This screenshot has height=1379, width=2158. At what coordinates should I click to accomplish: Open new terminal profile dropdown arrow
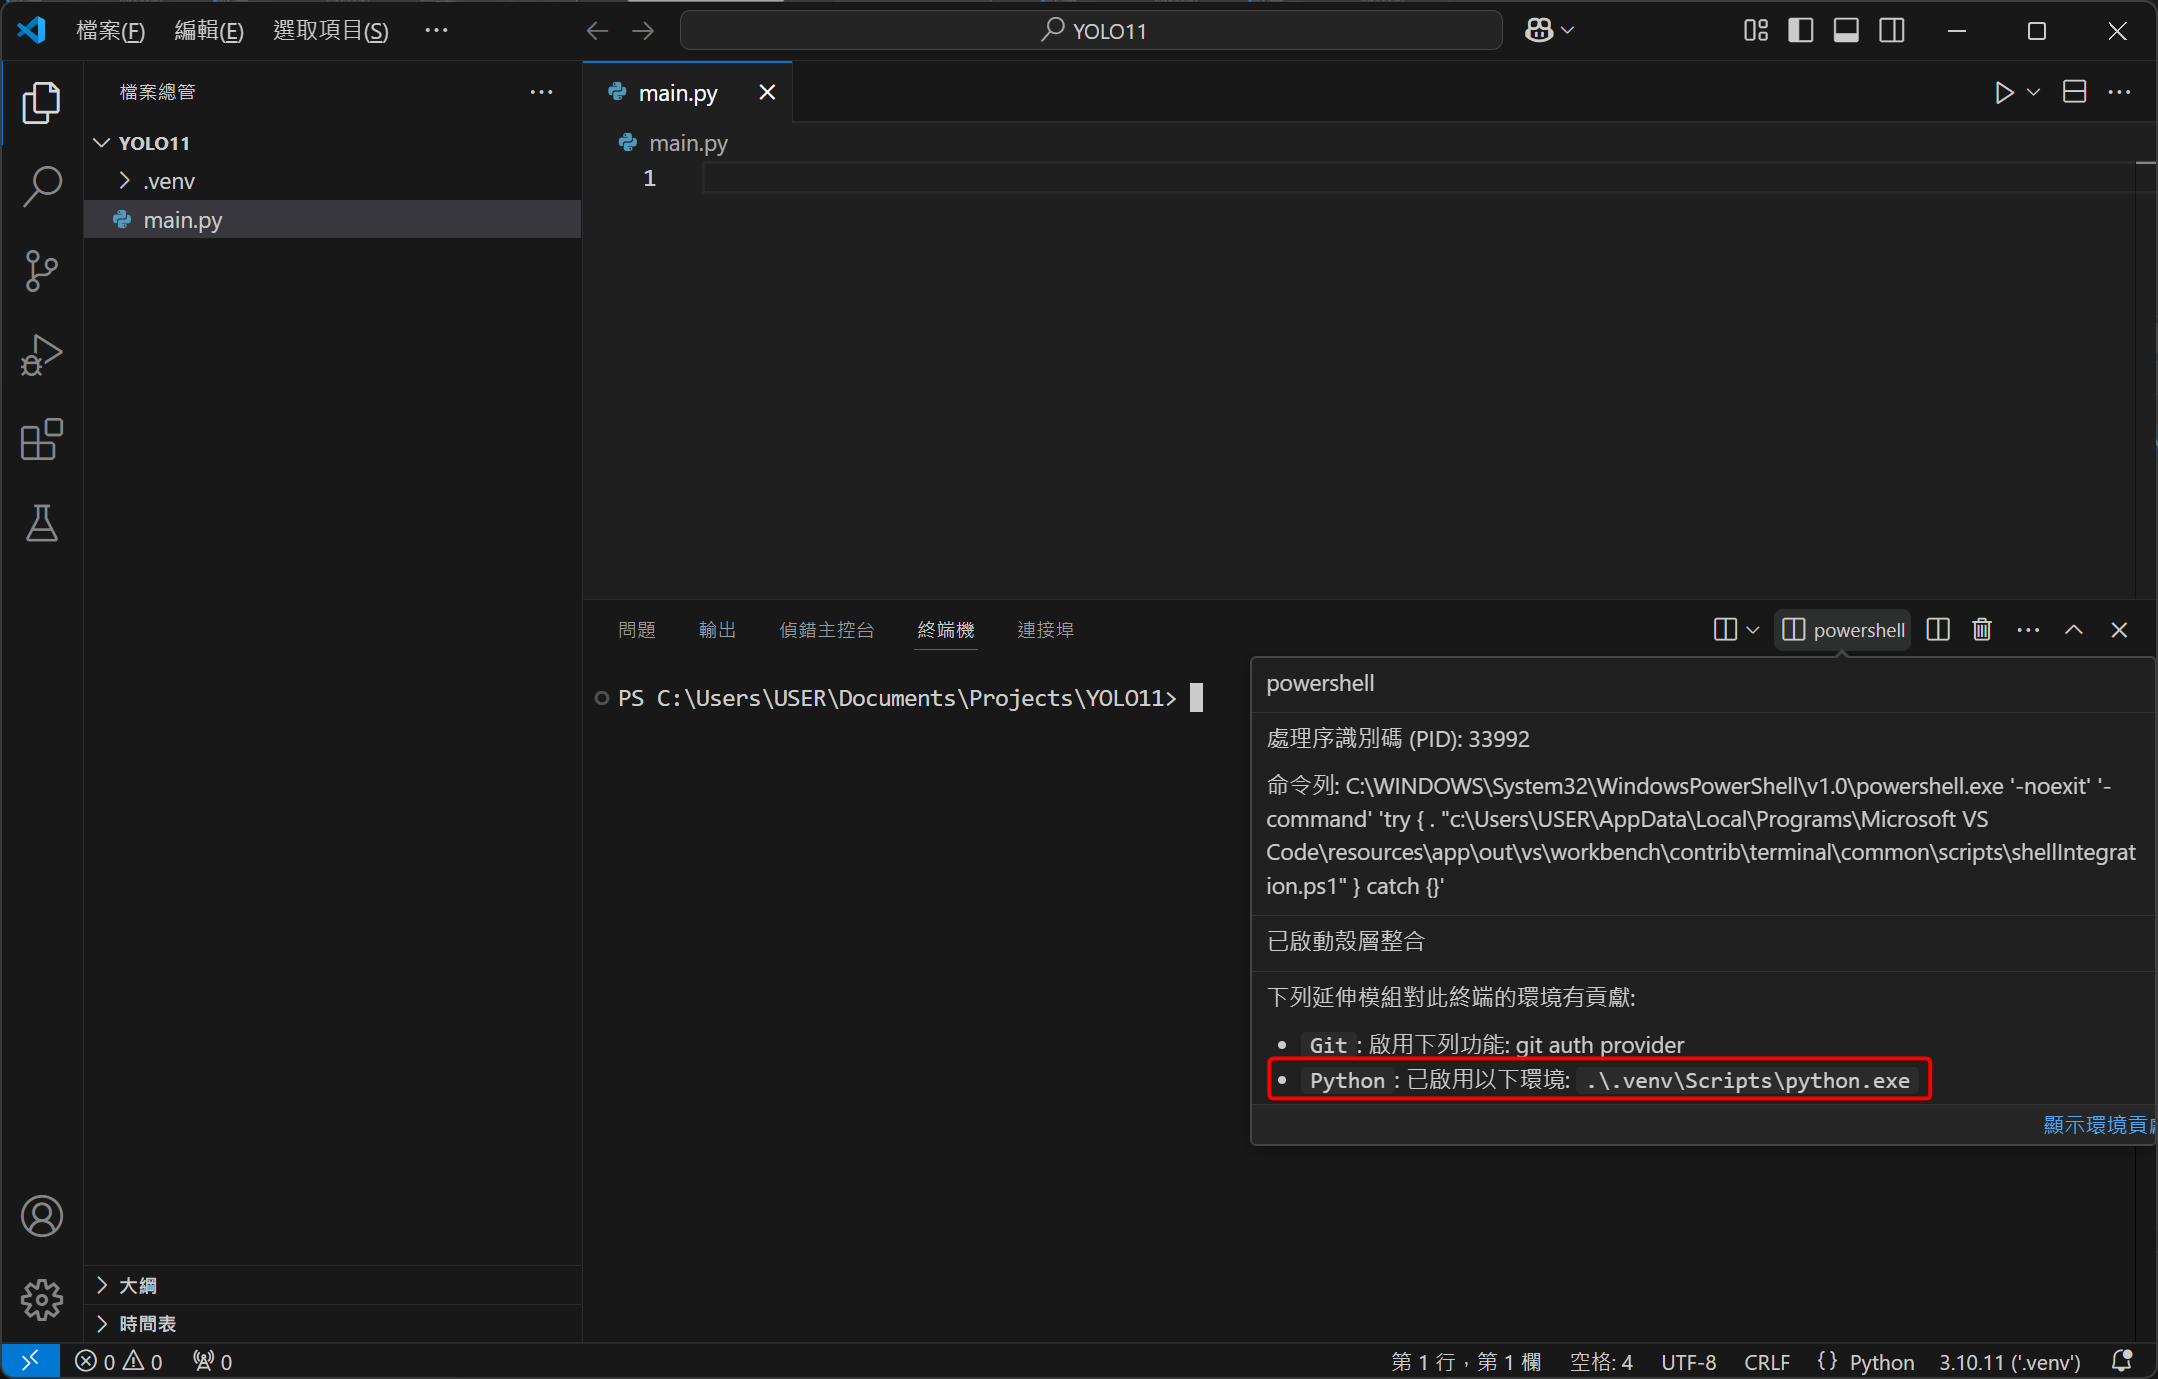1752,629
